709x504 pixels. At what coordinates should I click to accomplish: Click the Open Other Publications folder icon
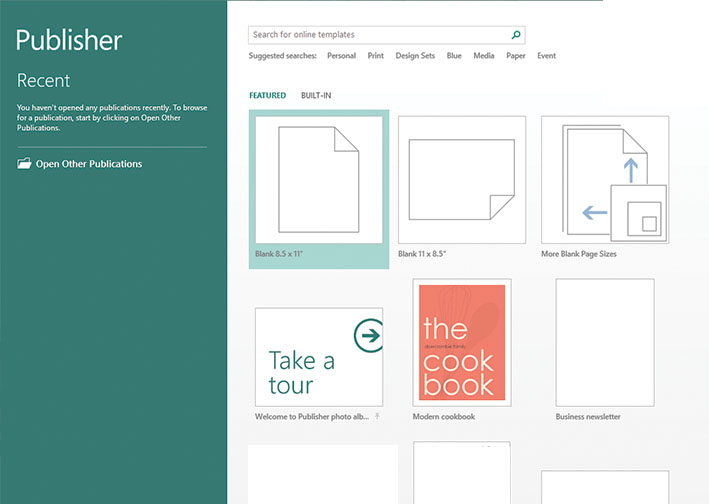(x=24, y=163)
